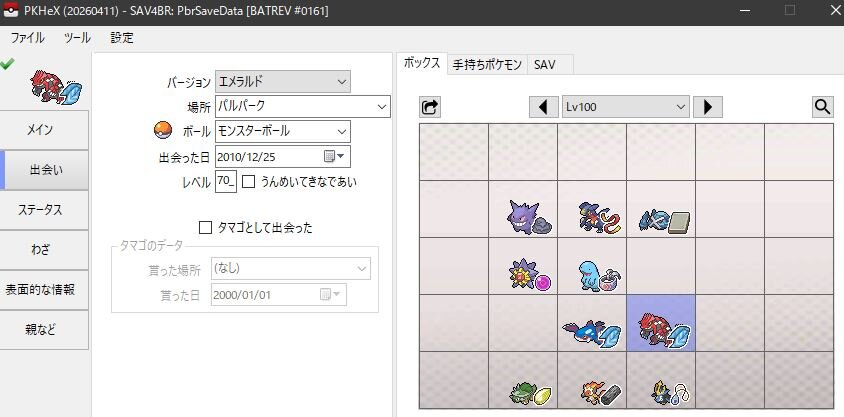Click the green legality checkmark icon
Screen dimensions: 844x417
[x=8, y=63]
